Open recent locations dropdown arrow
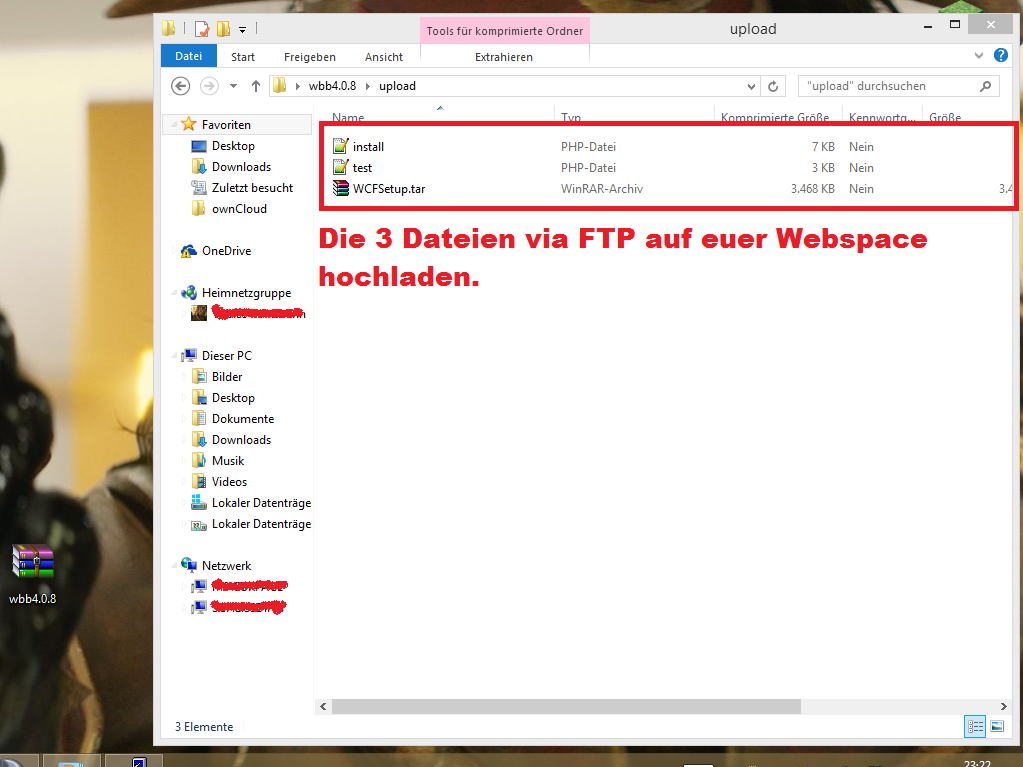The image size is (1023, 767). [233, 86]
